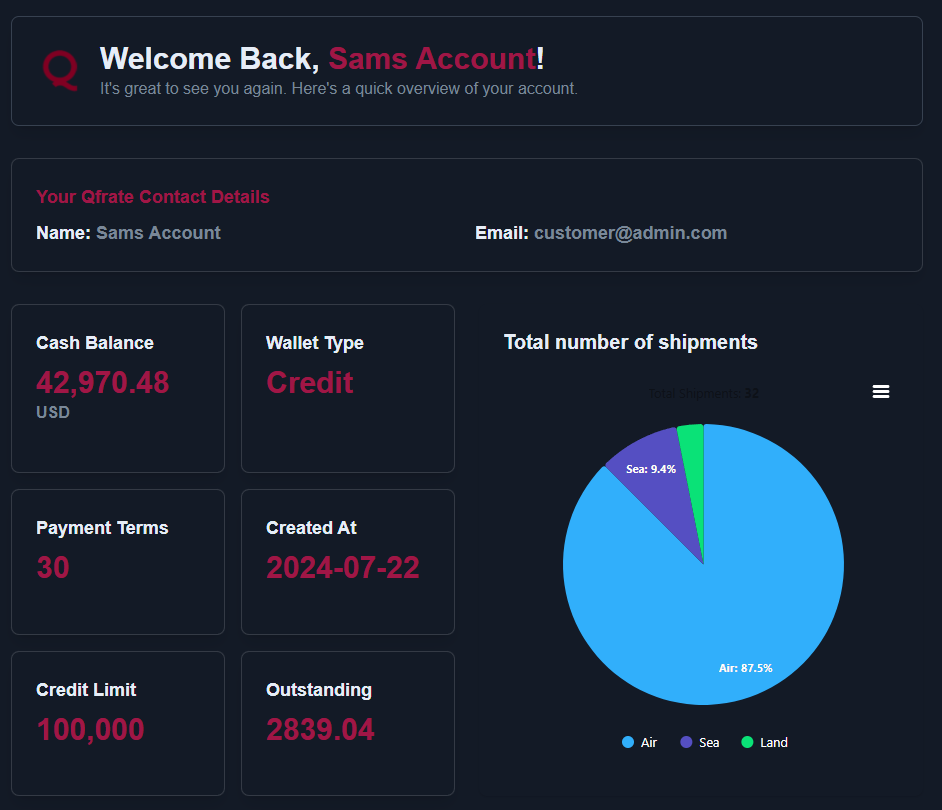
Task: Click the Total Shipments: 32 subtitle
Action: click(703, 394)
